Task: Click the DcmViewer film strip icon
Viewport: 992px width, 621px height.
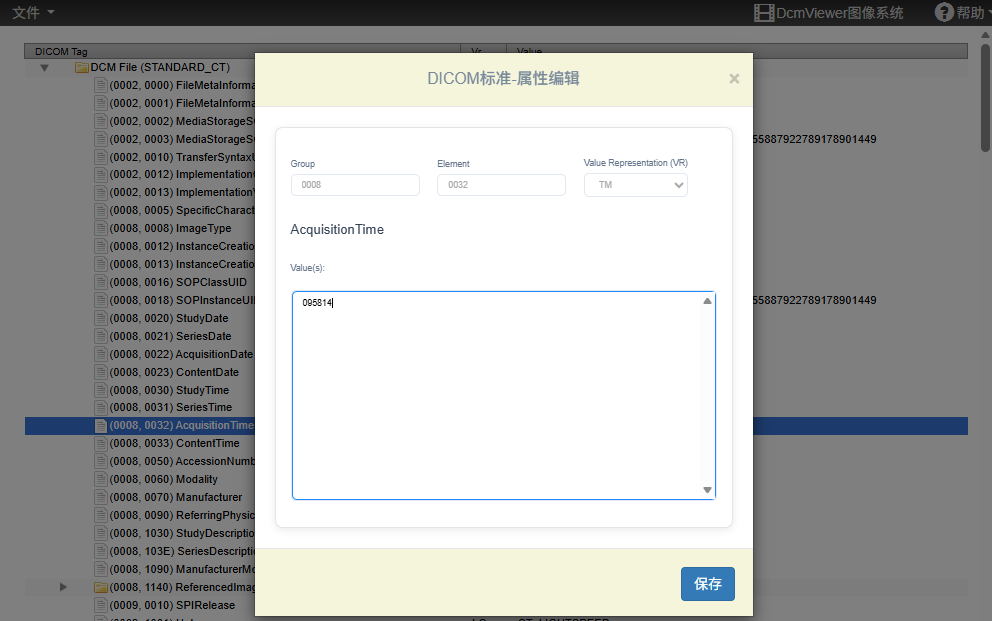Action: click(x=764, y=13)
